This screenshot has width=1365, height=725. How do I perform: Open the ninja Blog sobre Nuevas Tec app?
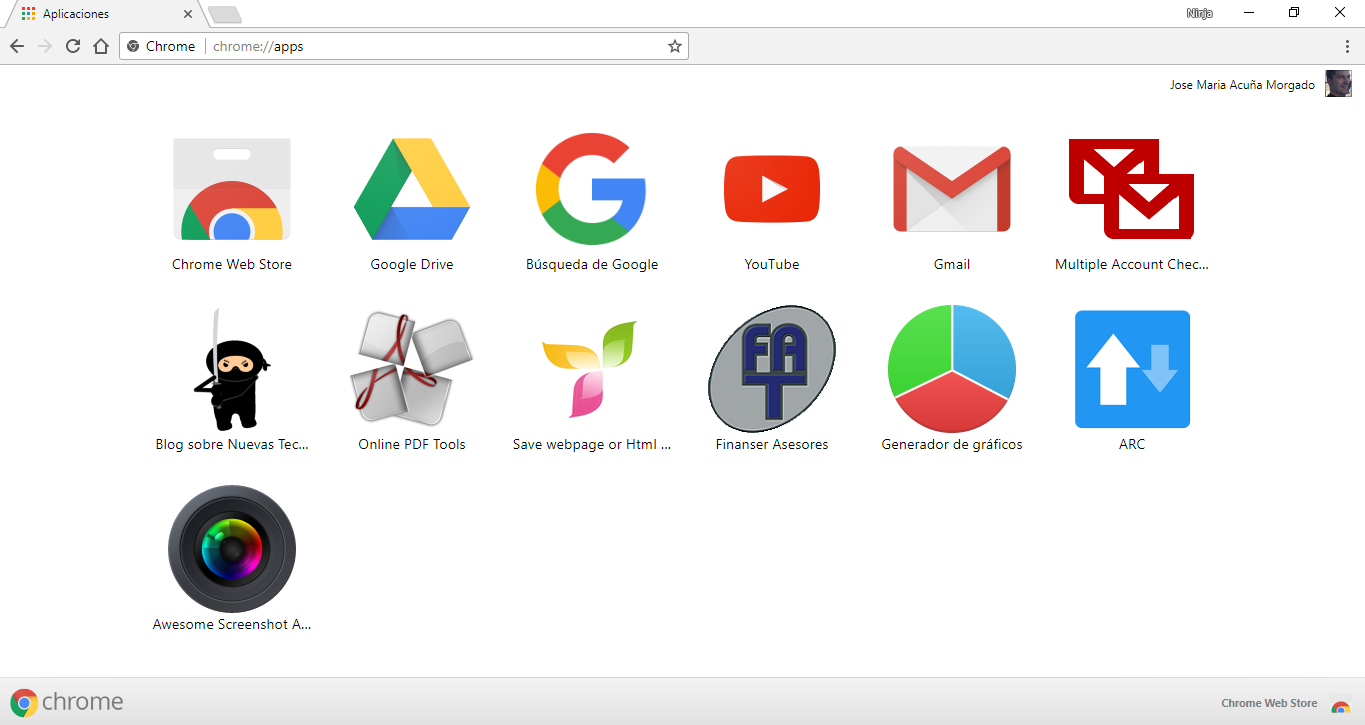[x=232, y=370]
